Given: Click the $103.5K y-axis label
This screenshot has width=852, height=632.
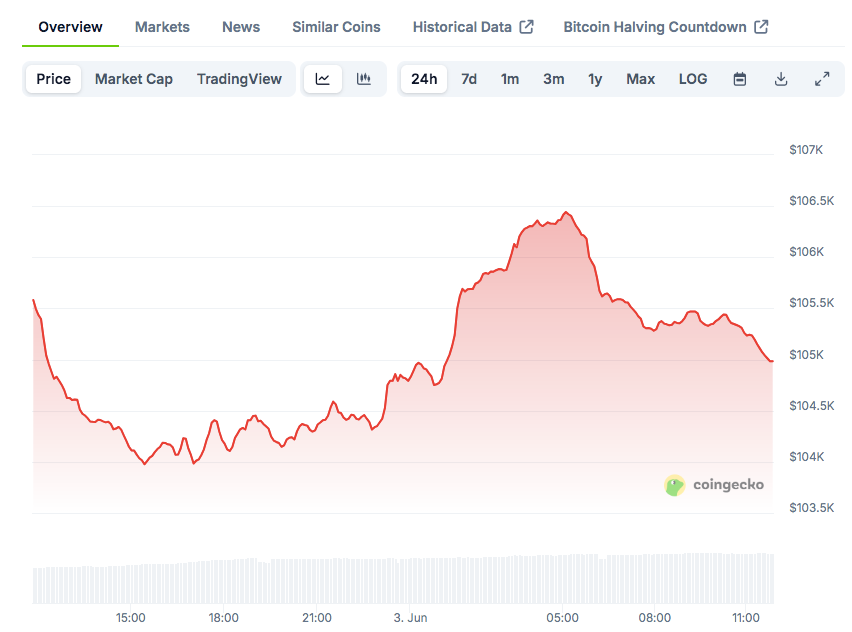Looking at the screenshot, I should tap(811, 508).
